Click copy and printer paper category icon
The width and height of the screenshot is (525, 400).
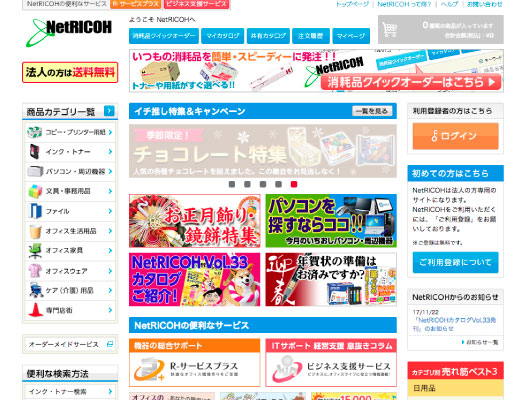(x=34, y=132)
